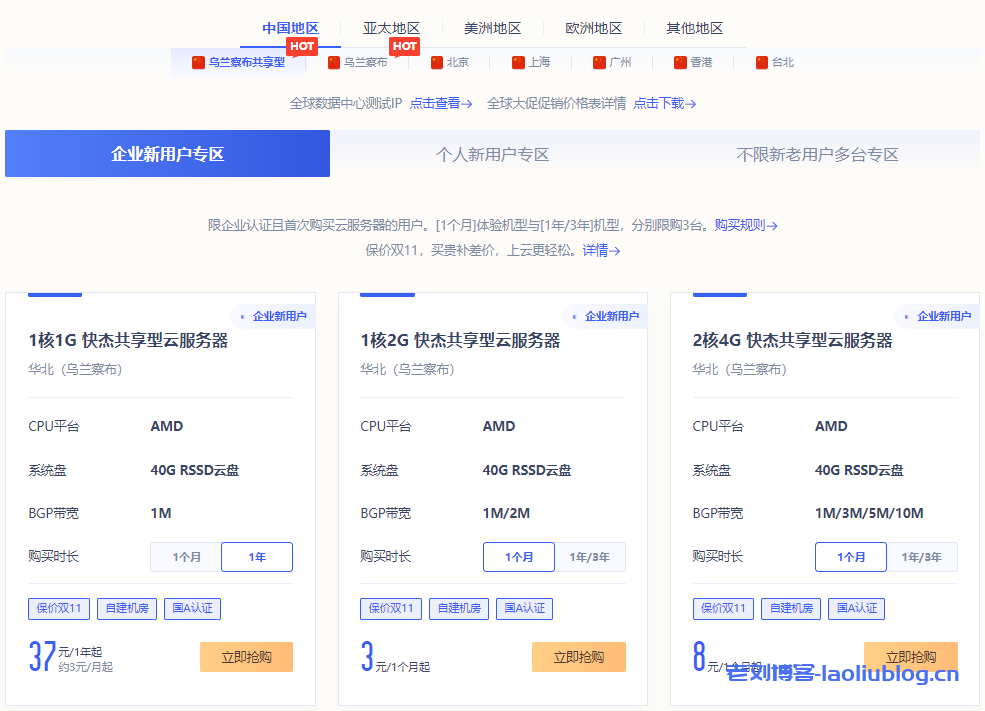Open the 购买规则 link
985x711 pixels.
(745, 225)
